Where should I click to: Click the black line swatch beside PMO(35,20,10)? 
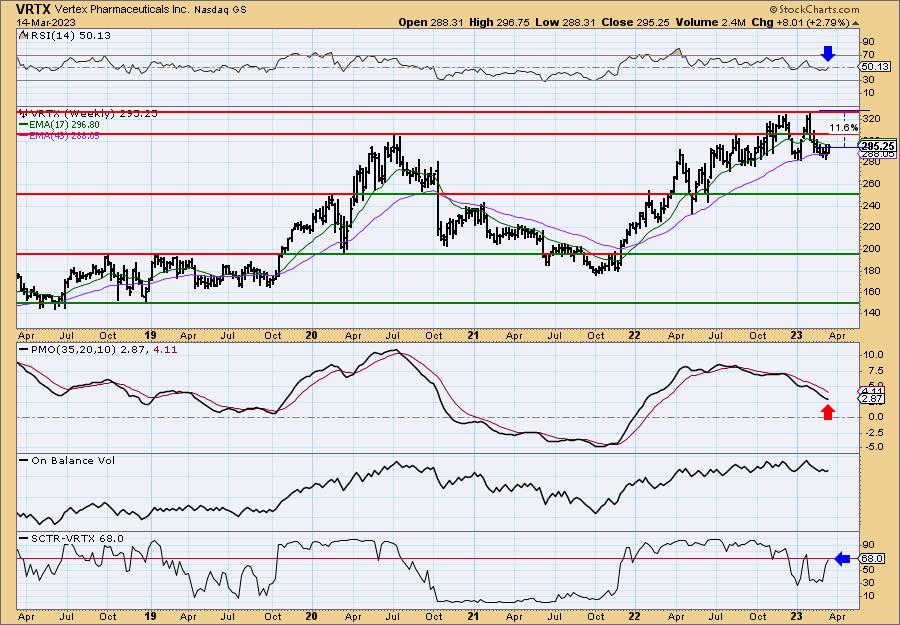(x=23, y=348)
